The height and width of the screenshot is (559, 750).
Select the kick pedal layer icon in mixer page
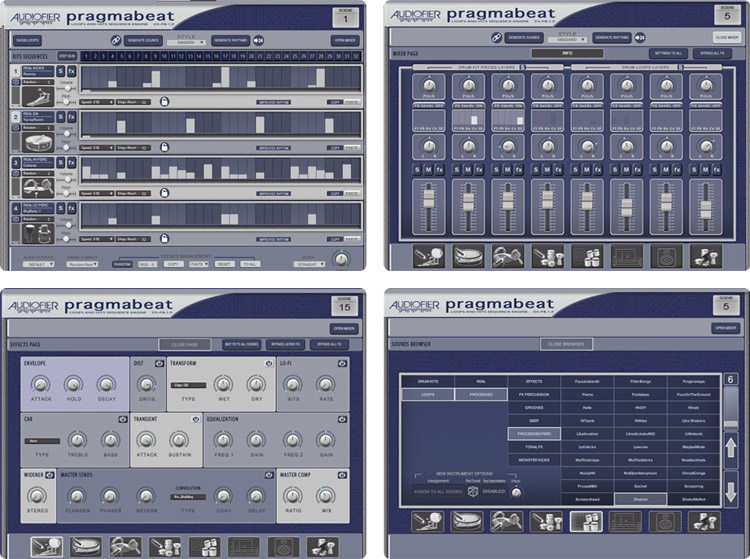[429, 256]
